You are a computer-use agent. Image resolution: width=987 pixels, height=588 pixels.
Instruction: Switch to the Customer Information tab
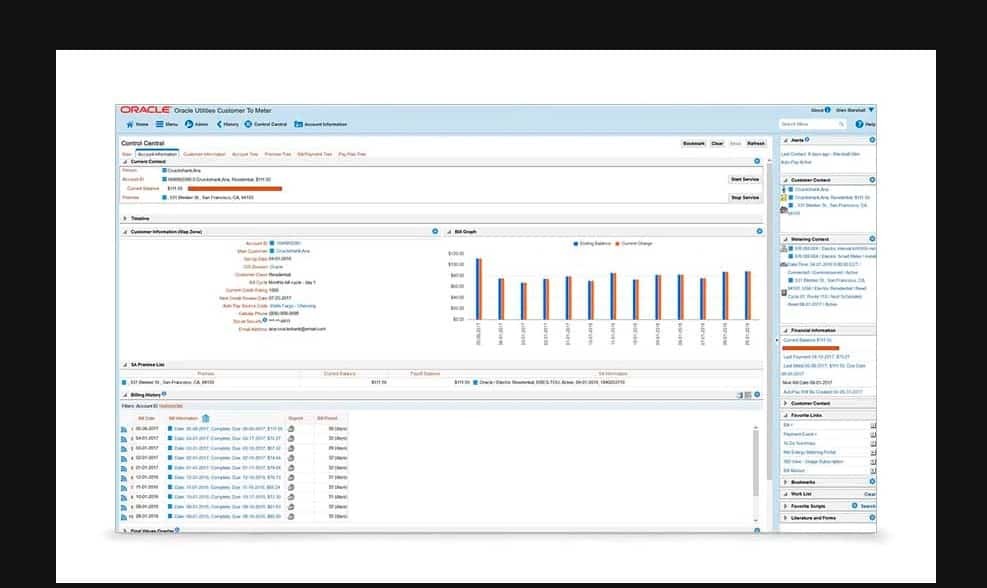(x=204, y=154)
